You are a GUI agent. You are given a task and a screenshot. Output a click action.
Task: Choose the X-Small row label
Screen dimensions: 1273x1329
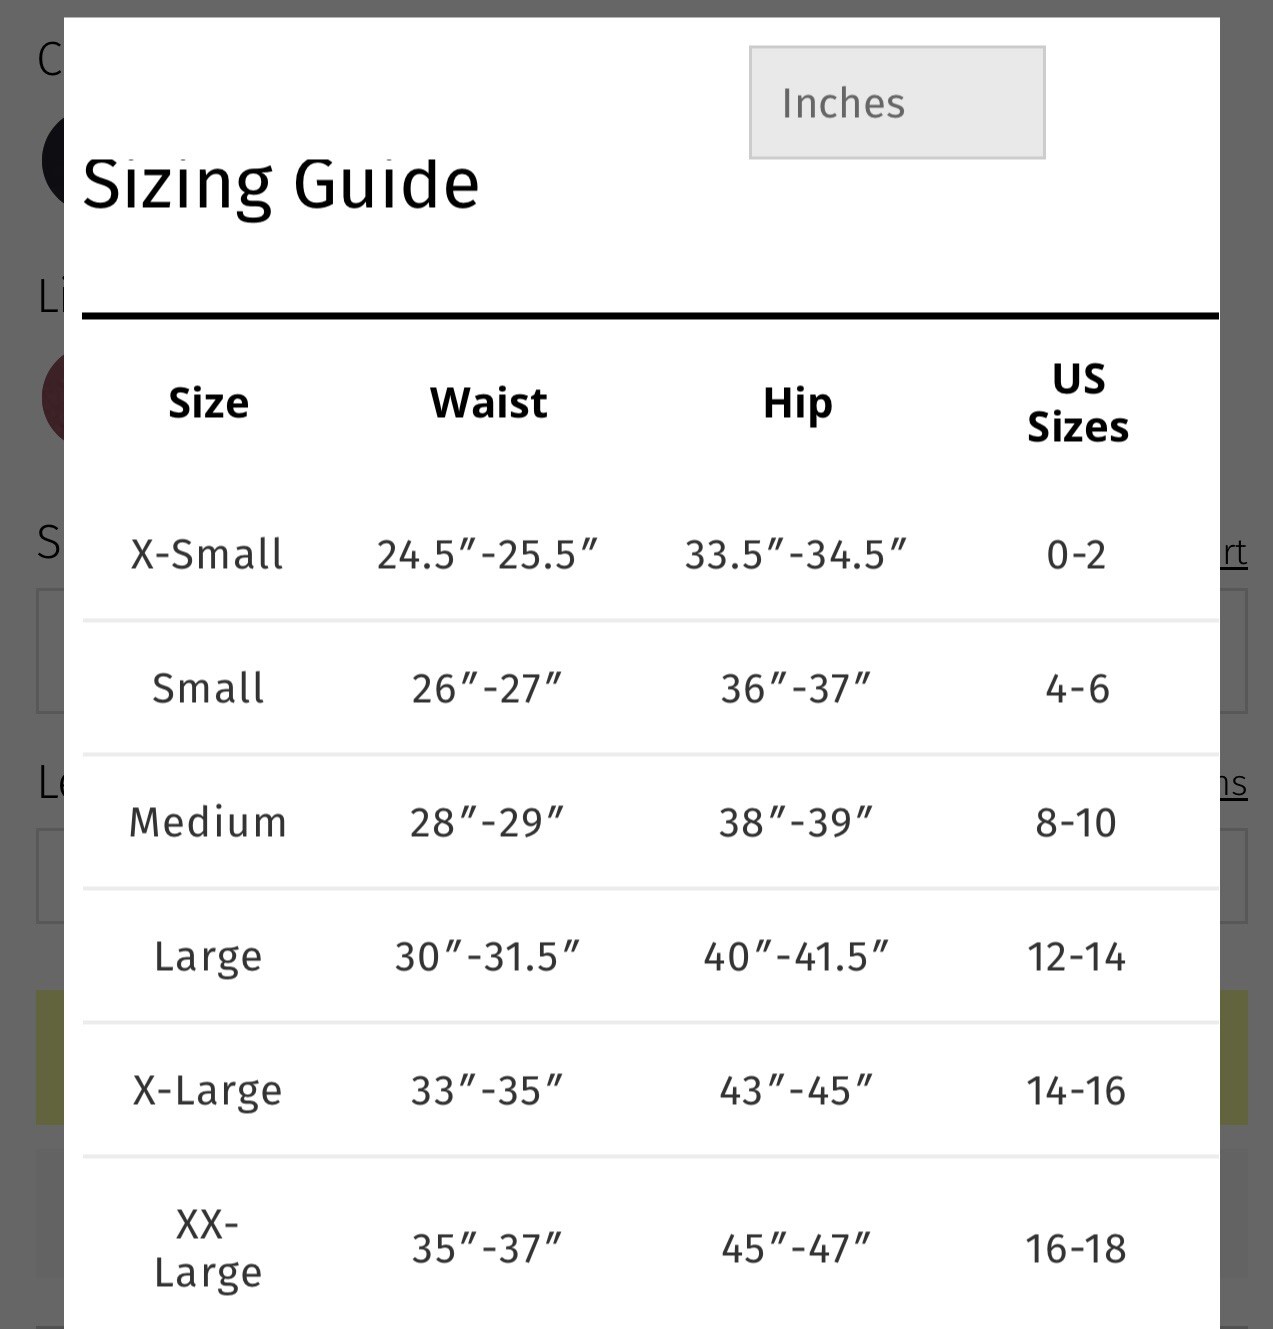click(207, 554)
